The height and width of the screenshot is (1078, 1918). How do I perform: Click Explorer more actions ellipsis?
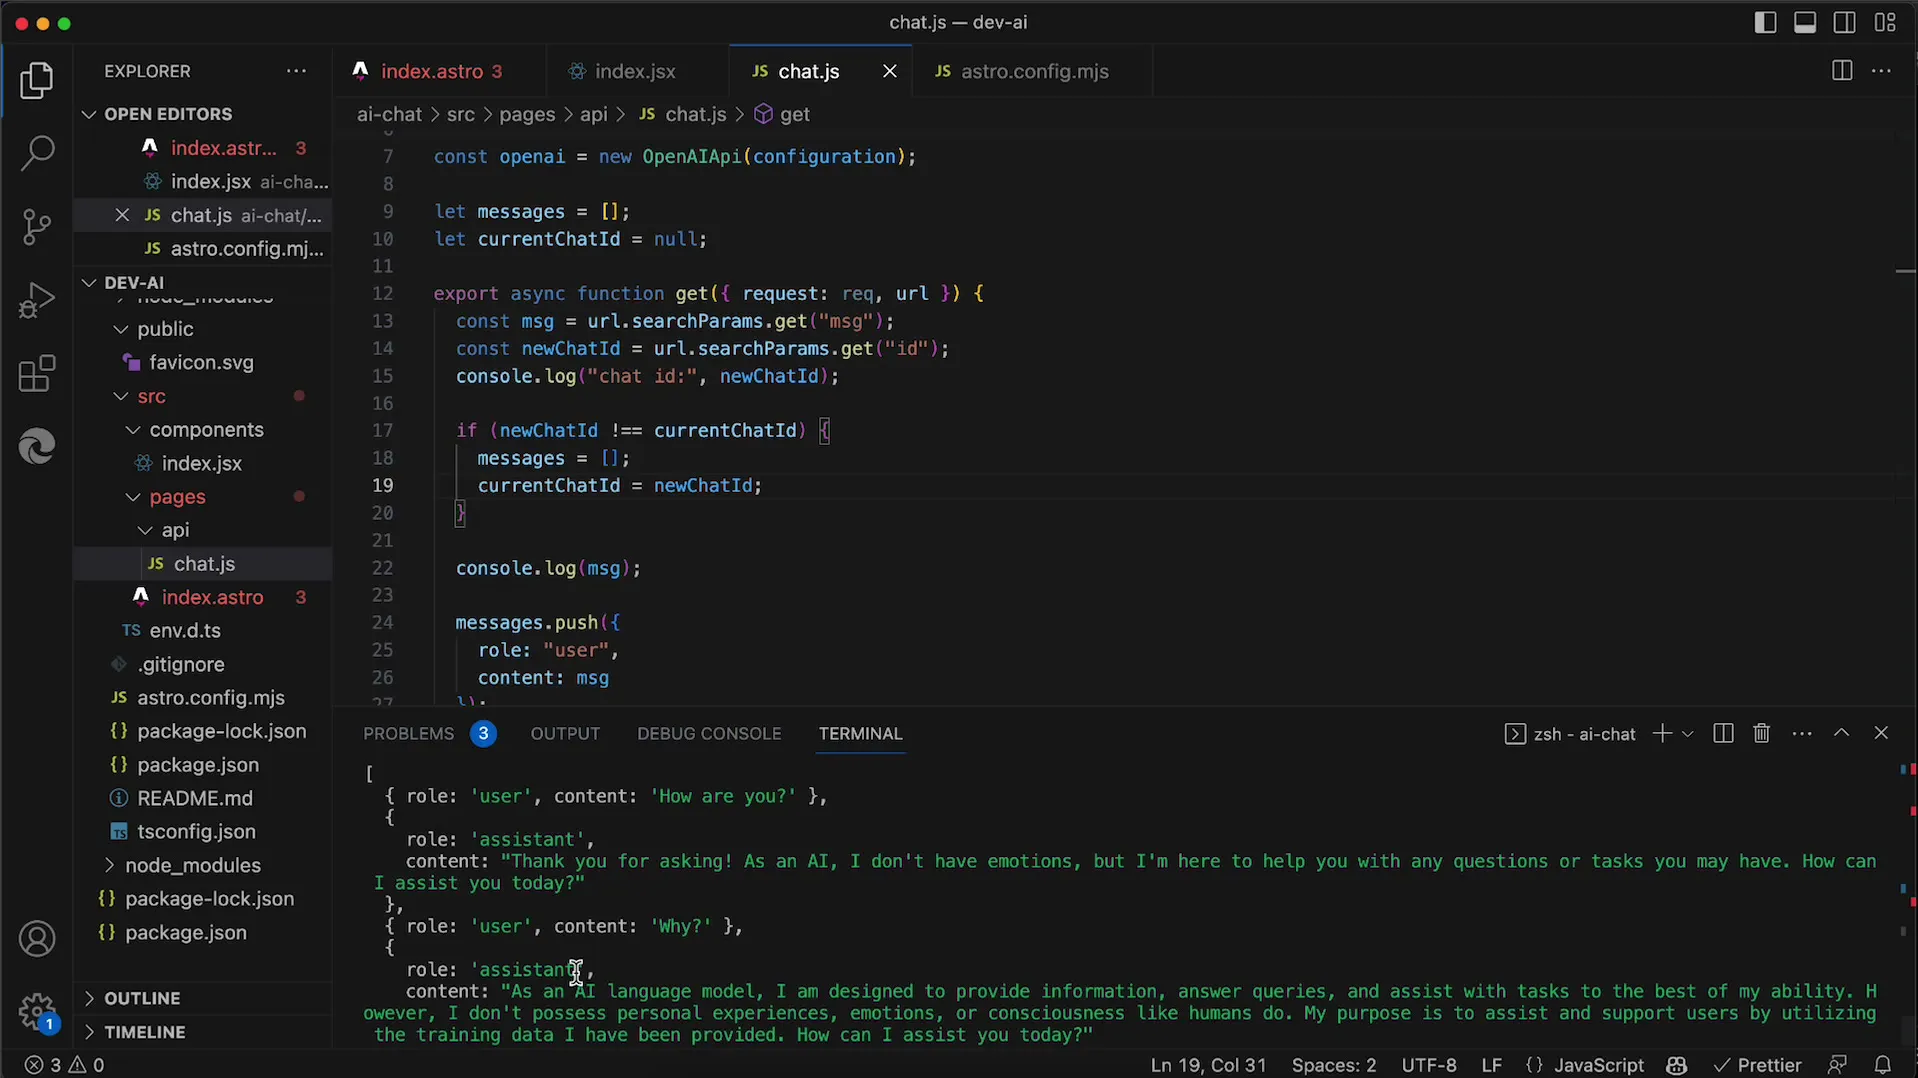click(x=296, y=71)
